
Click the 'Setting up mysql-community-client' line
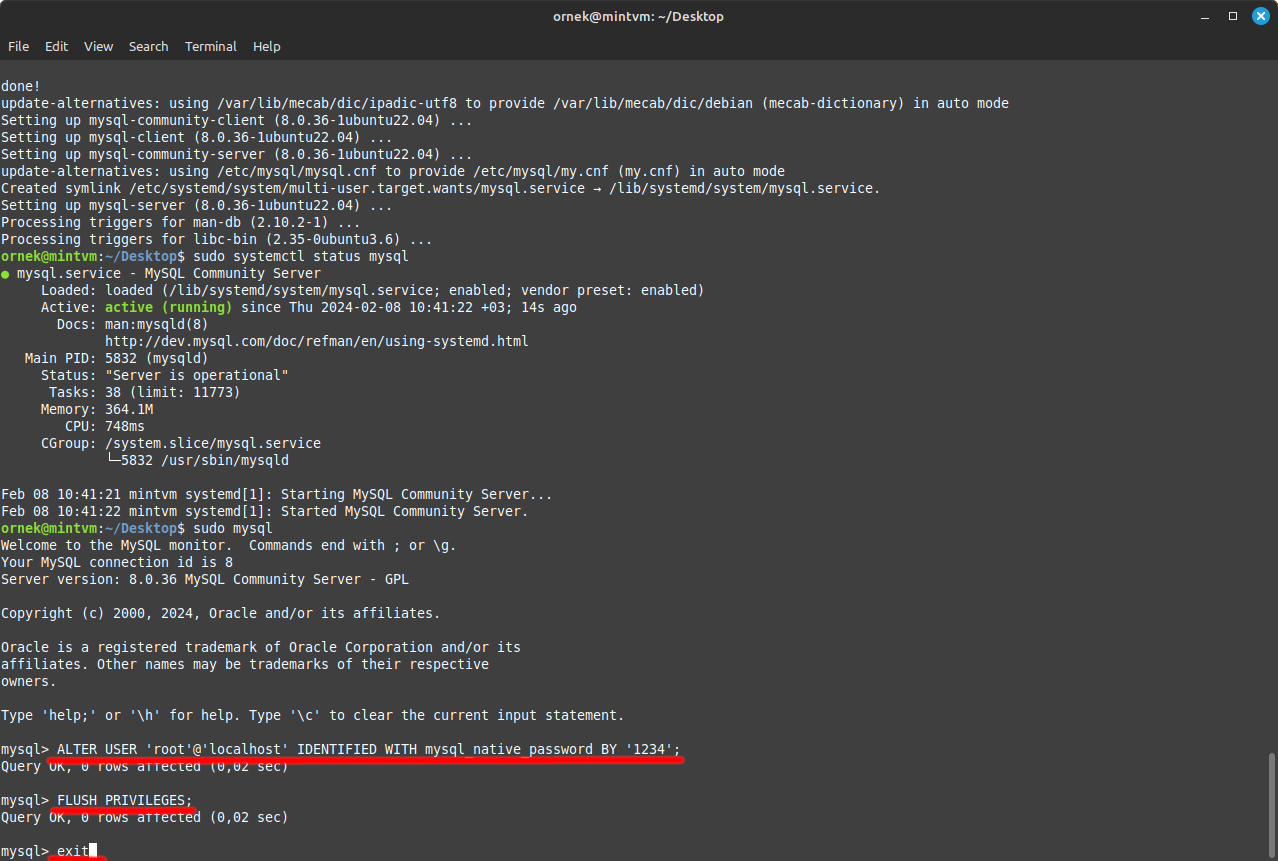pyautogui.click(x=237, y=120)
